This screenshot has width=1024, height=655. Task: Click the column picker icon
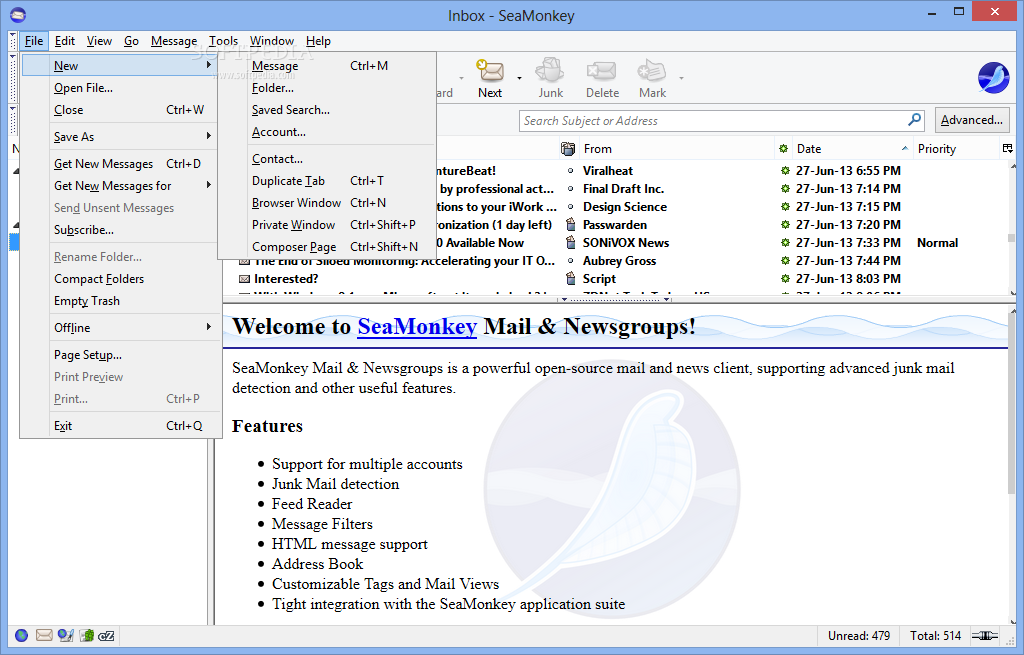(1008, 149)
